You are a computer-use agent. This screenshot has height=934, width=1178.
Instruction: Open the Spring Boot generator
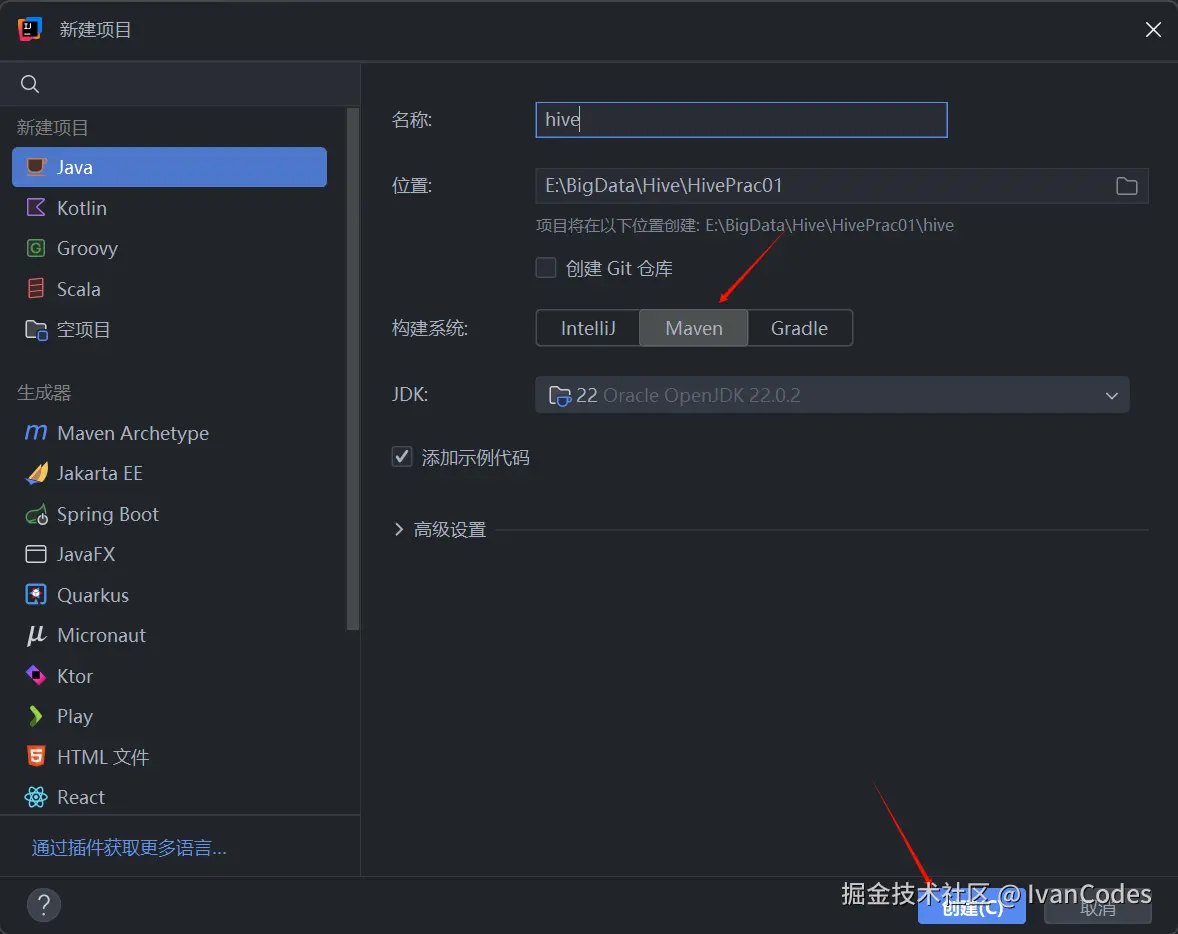coord(104,514)
